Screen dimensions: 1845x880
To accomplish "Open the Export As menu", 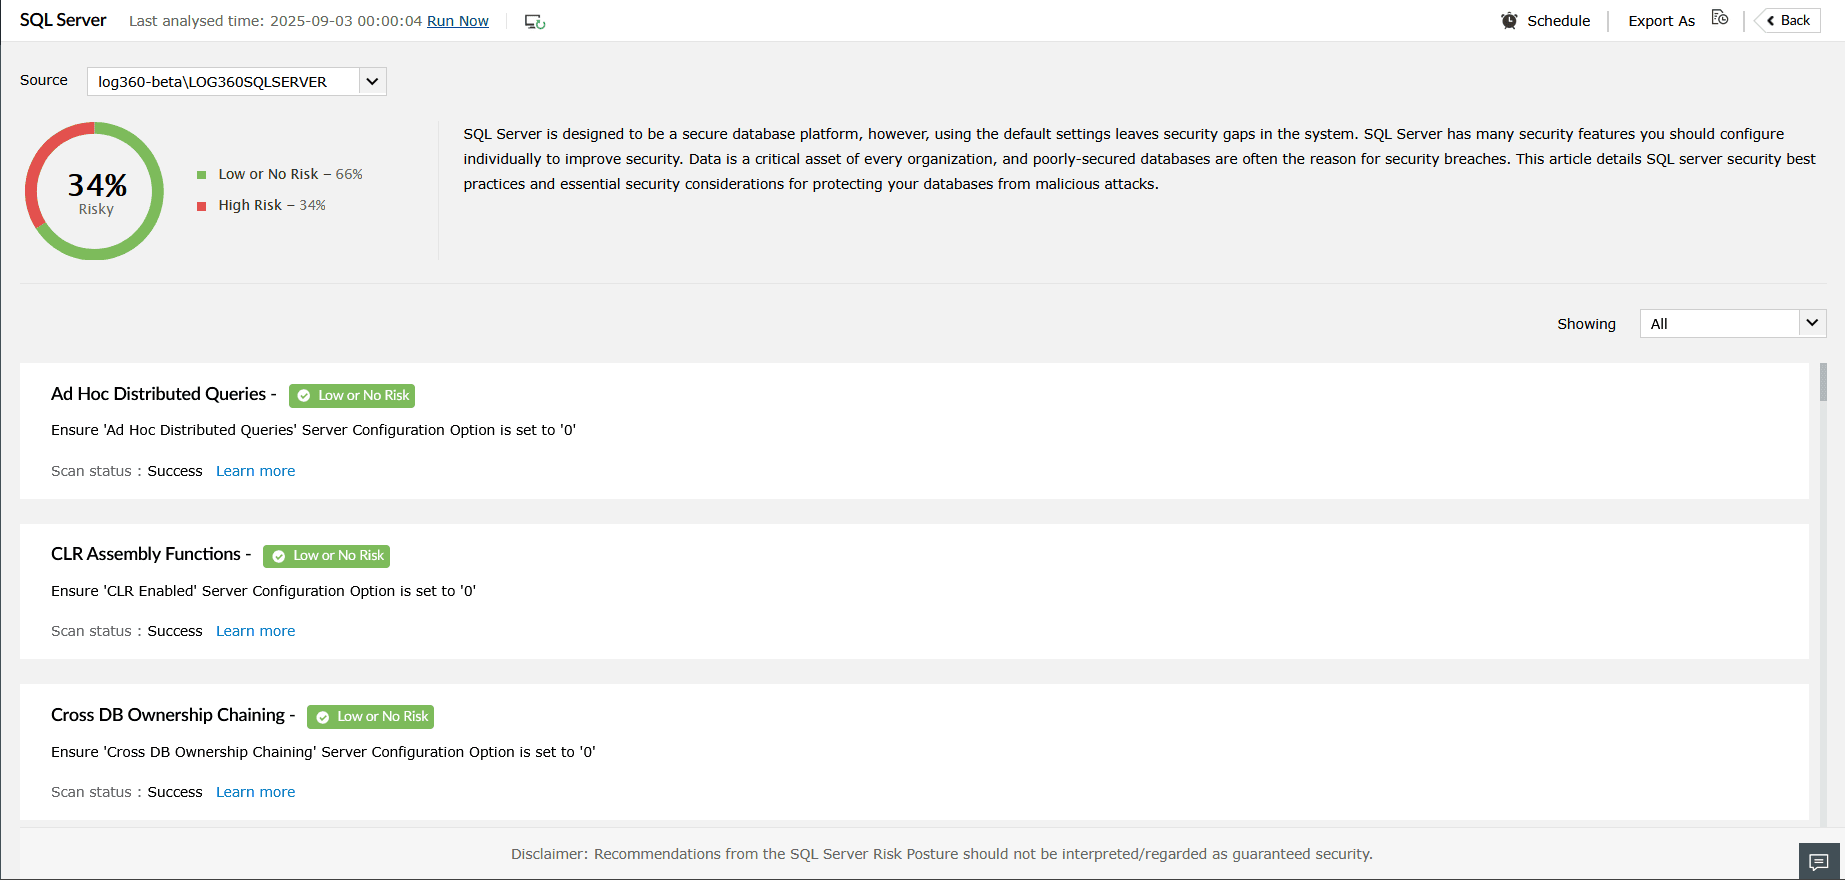I will click(1661, 21).
